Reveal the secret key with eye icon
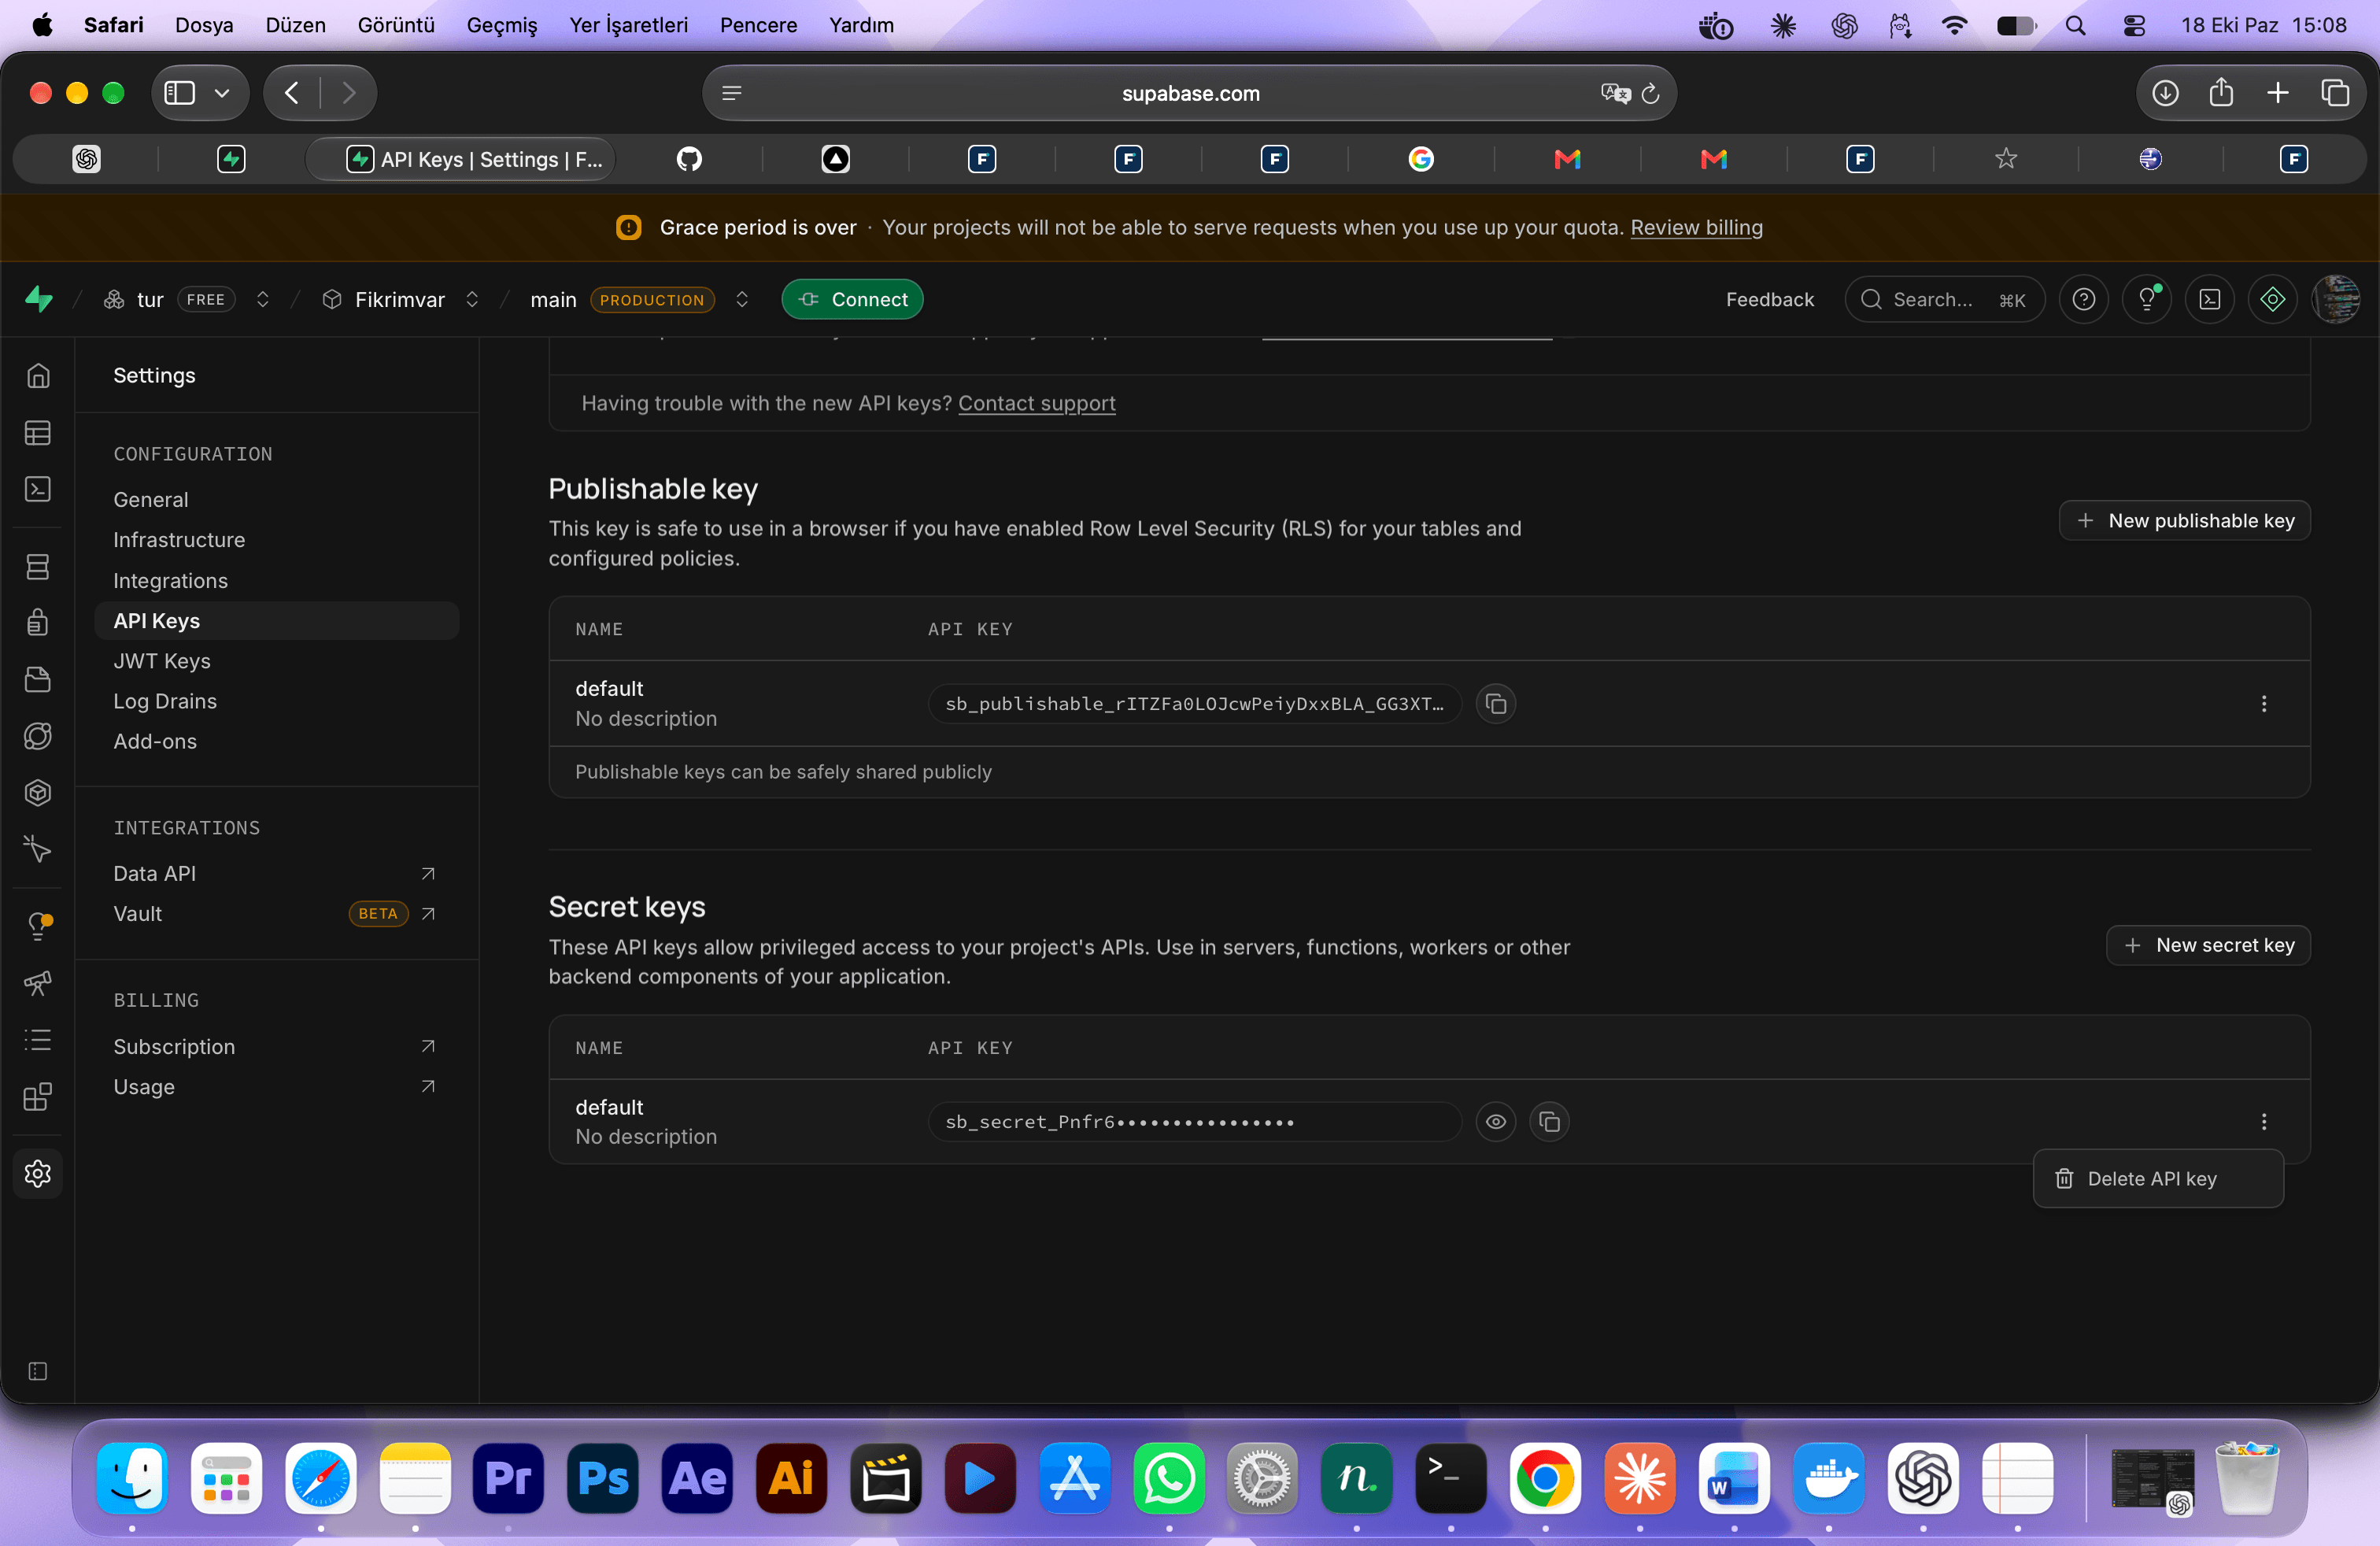This screenshot has height=1546, width=2380. pyautogui.click(x=1495, y=1122)
